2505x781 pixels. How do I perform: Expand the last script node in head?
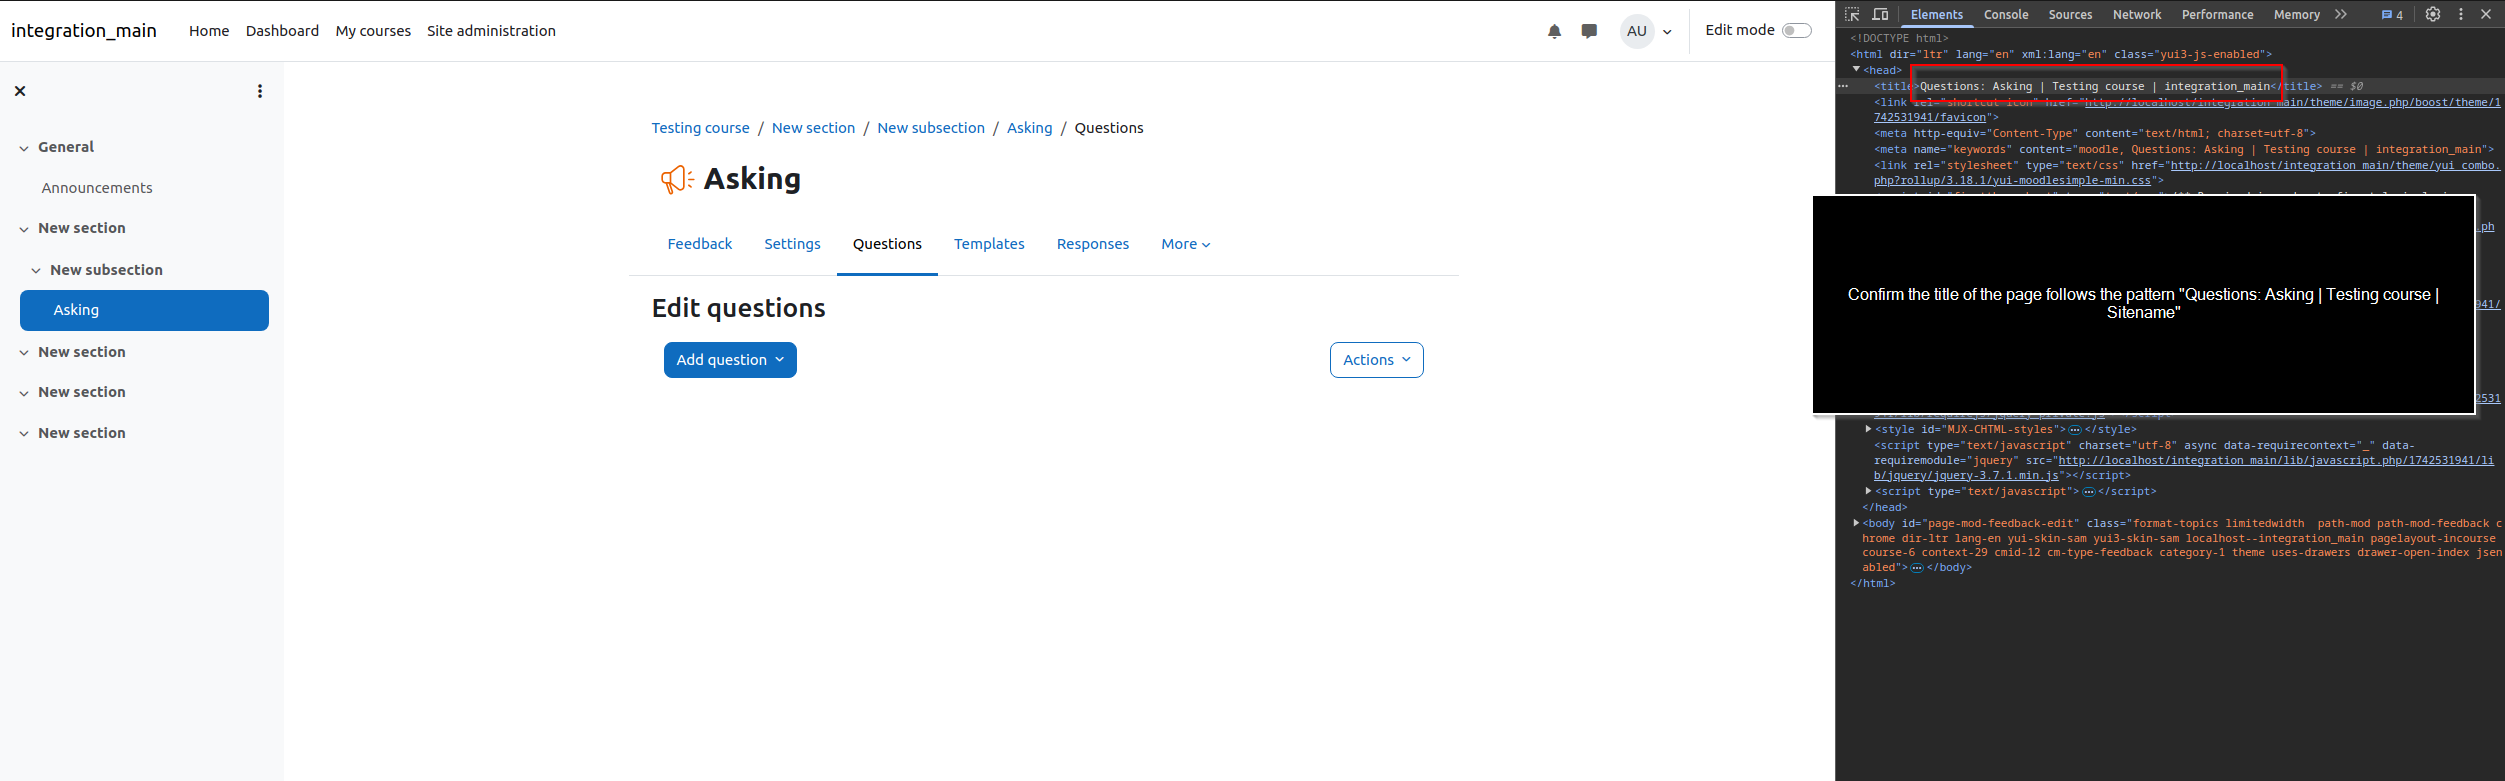click(1868, 491)
